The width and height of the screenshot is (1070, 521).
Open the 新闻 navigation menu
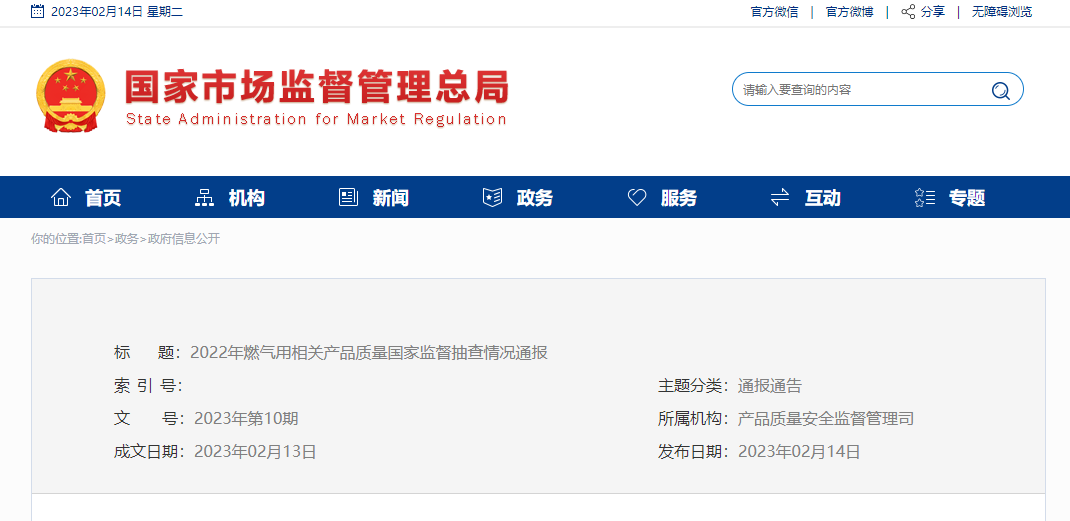pos(391,198)
